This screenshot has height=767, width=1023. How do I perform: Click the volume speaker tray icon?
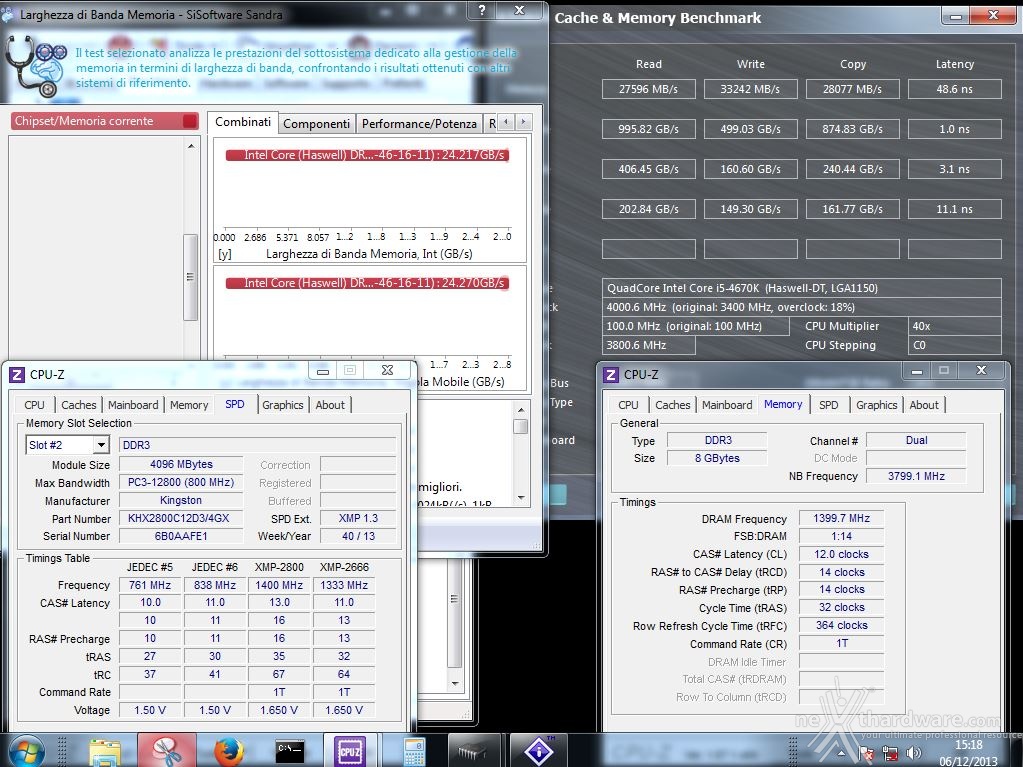pyautogui.click(x=913, y=753)
